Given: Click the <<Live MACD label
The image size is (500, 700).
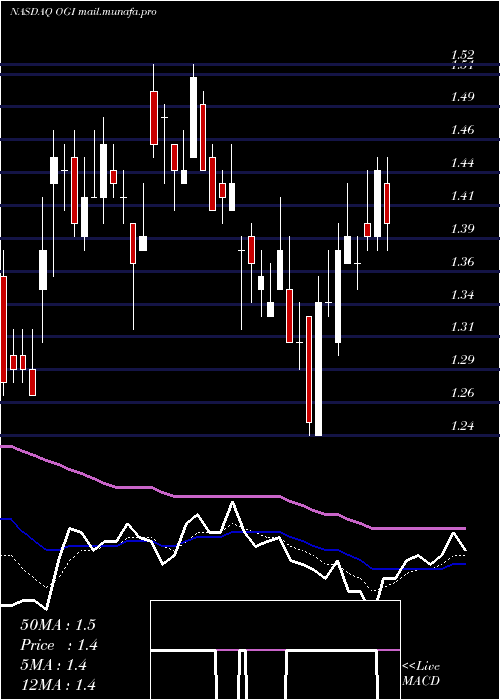Looking at the screenshot, I should (x=421, y=673).
